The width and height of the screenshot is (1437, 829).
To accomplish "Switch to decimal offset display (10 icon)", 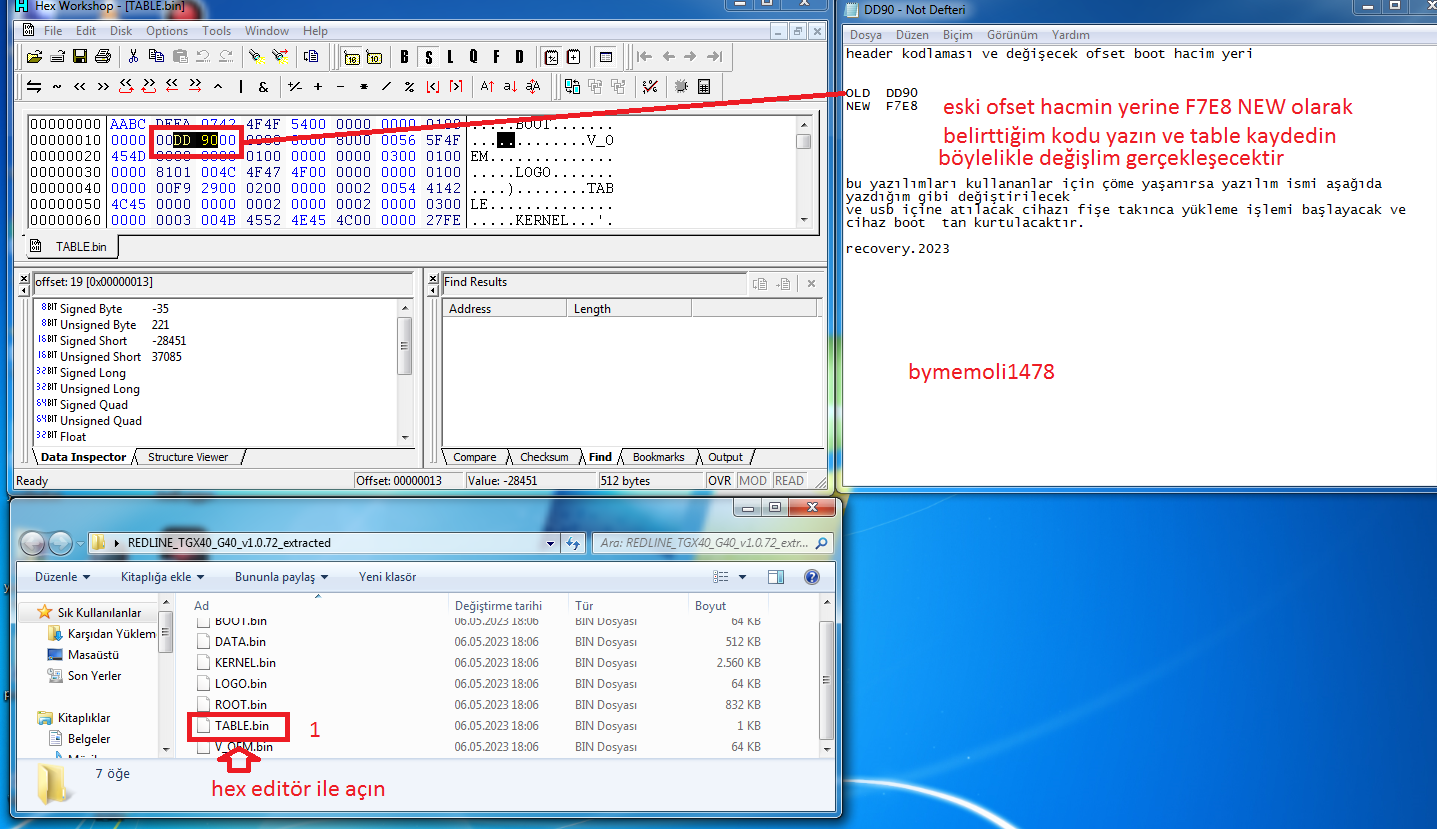I will [x=375, y=56].
